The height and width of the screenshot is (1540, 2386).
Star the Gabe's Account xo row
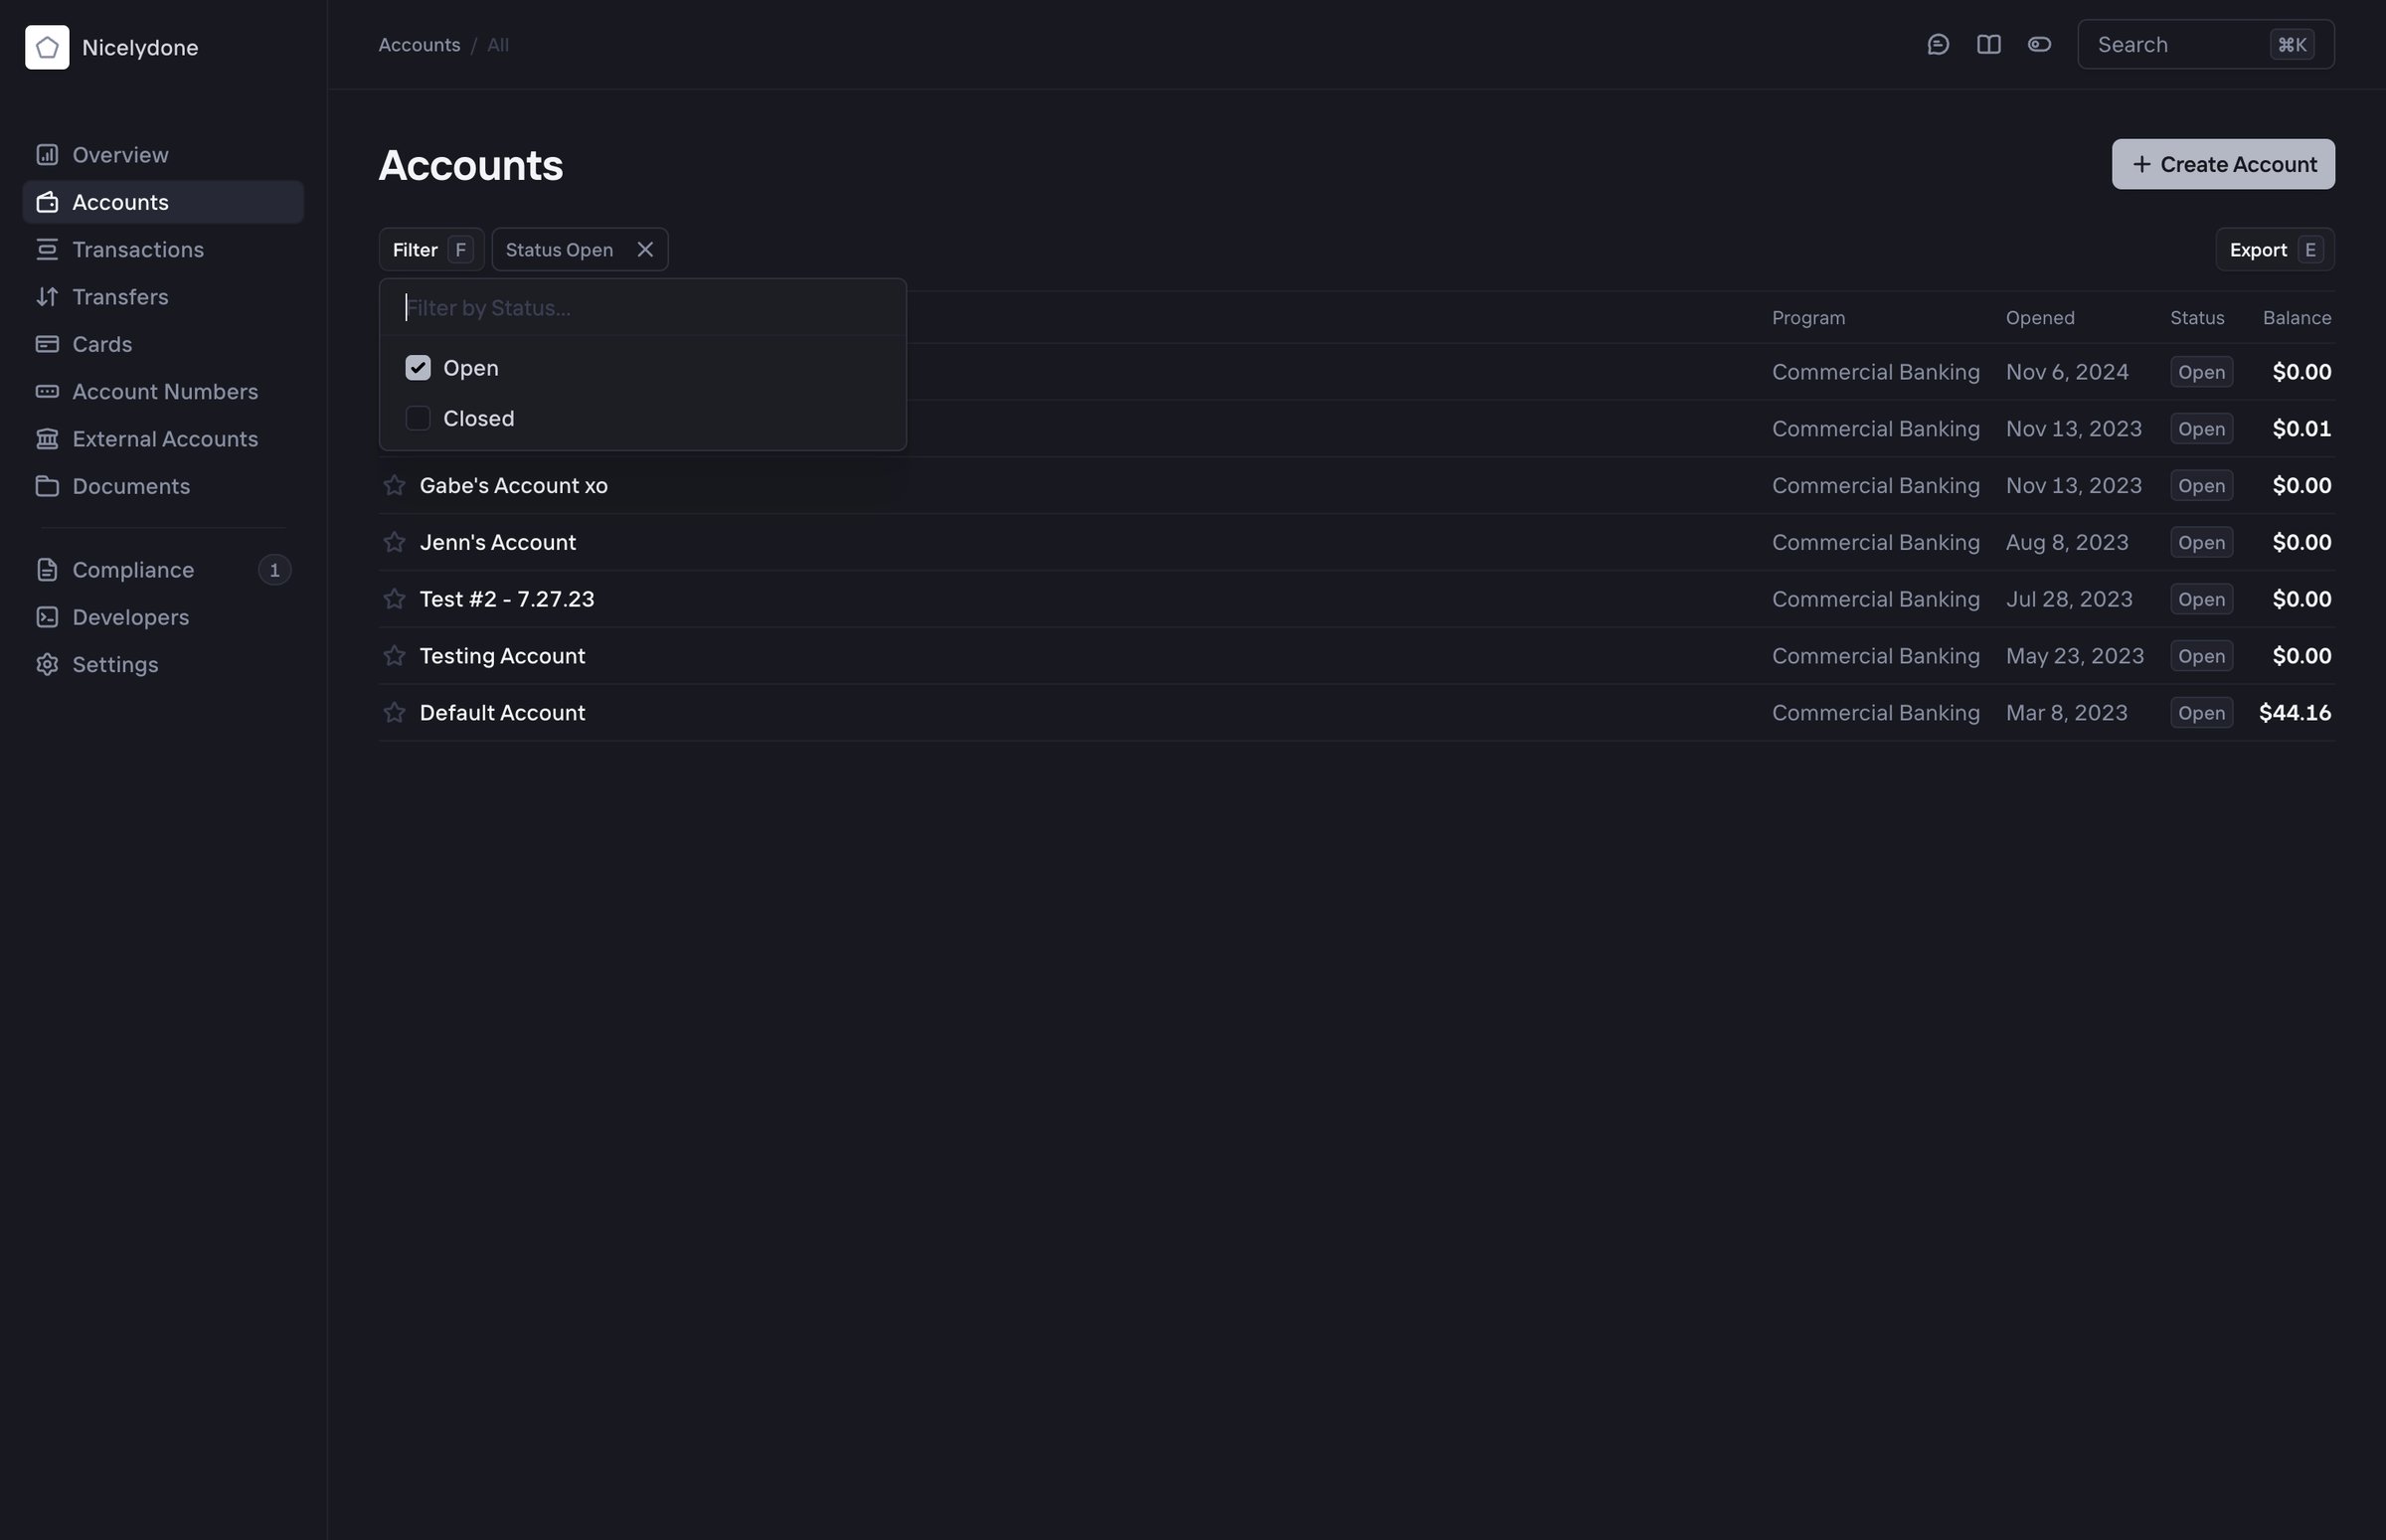(394, 485)
